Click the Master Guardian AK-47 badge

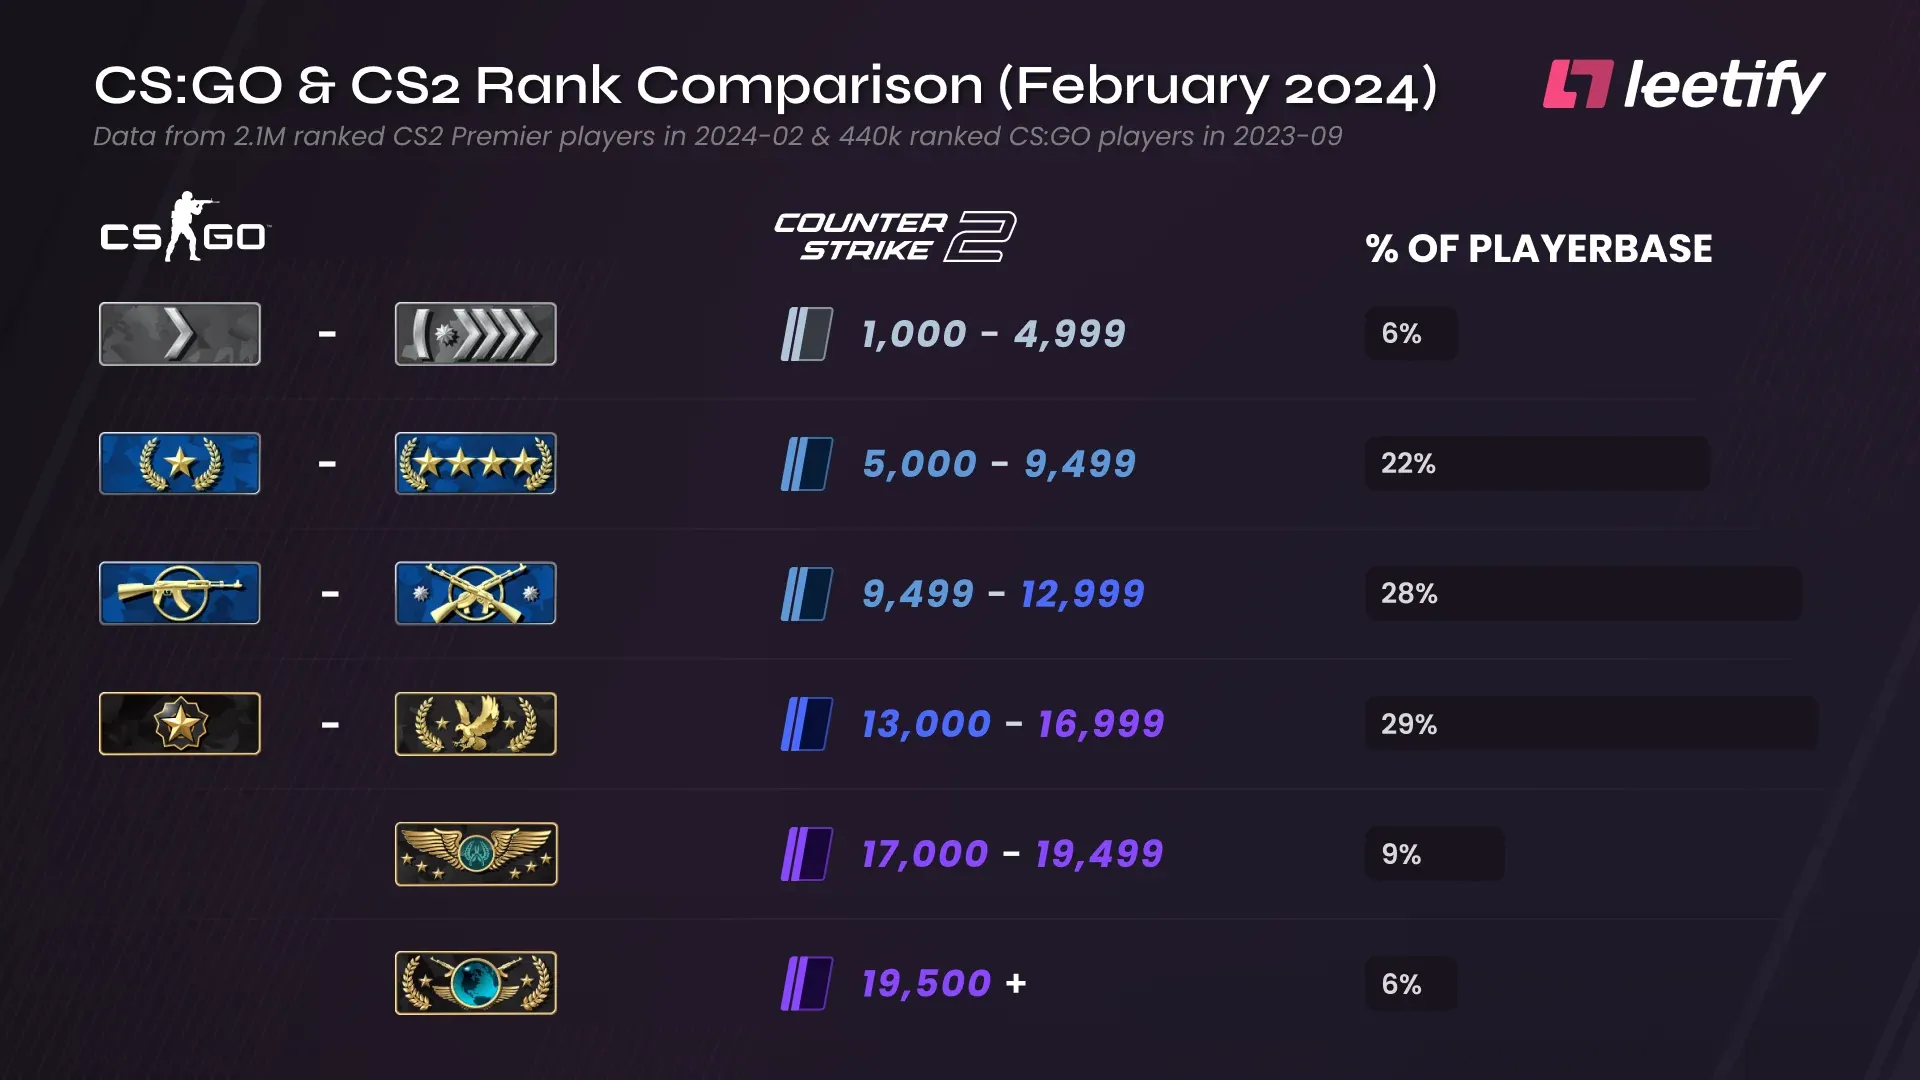coord(180,593)
